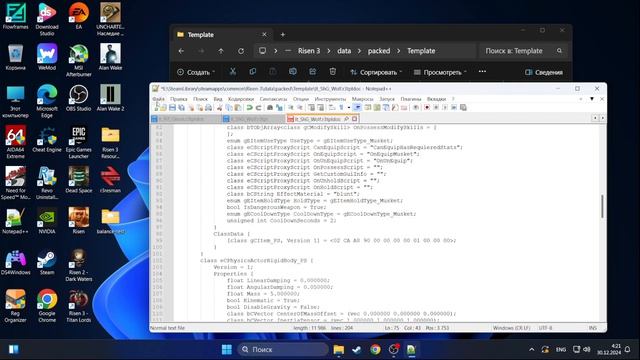Viewport: 640px width, 360px height.
Task: Open Folder as Workspace toolbar icon
Action: point(403,107)
